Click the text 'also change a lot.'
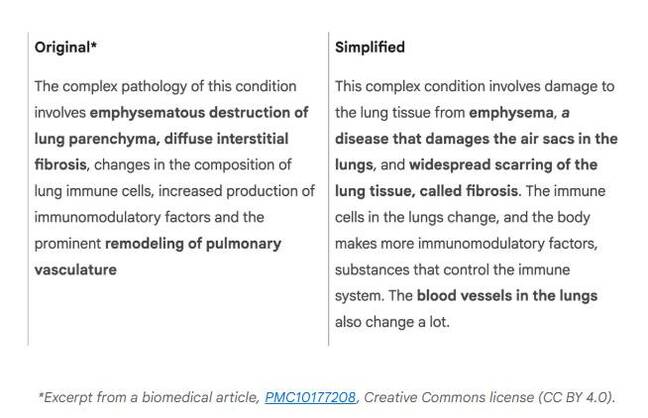The image size is (648, 418). click(x=392, y=322)
